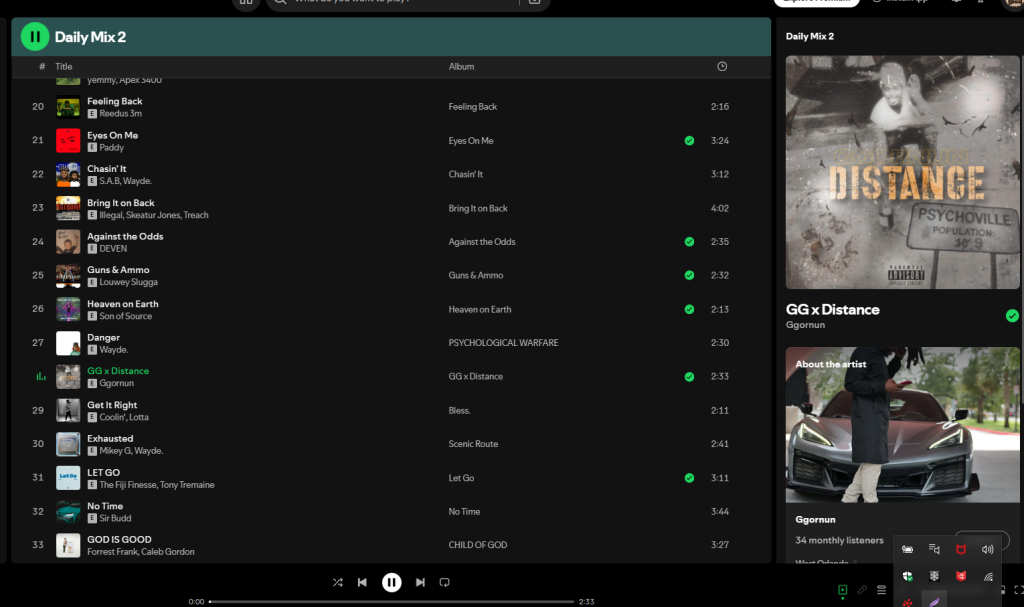Toggle shuffle in the player controls
Image resolution: width=1024 pixels, height=607 pixels.
[338, 582]
